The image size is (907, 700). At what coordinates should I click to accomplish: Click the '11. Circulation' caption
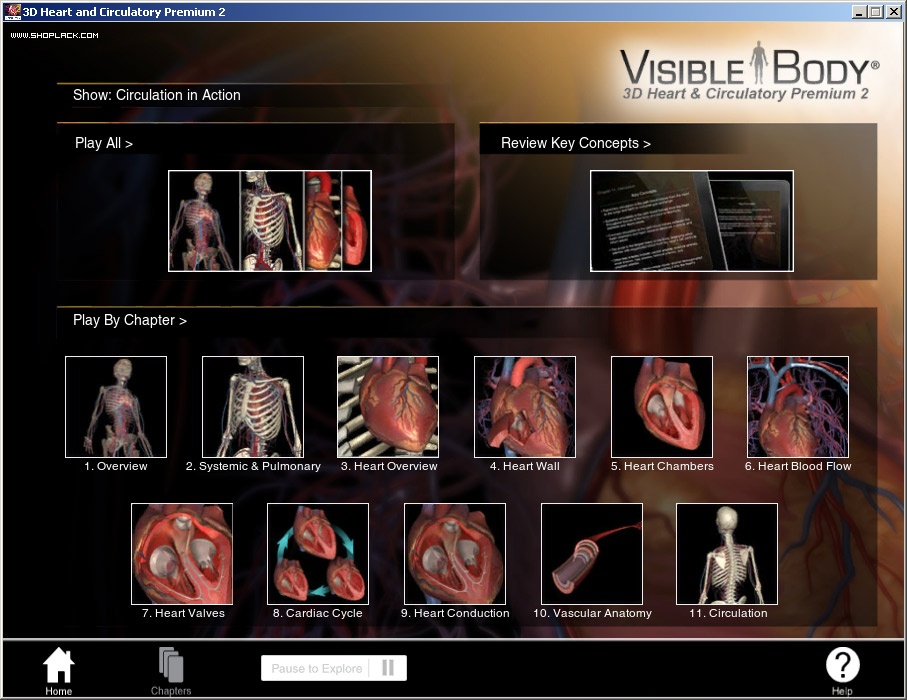point(728,613)
